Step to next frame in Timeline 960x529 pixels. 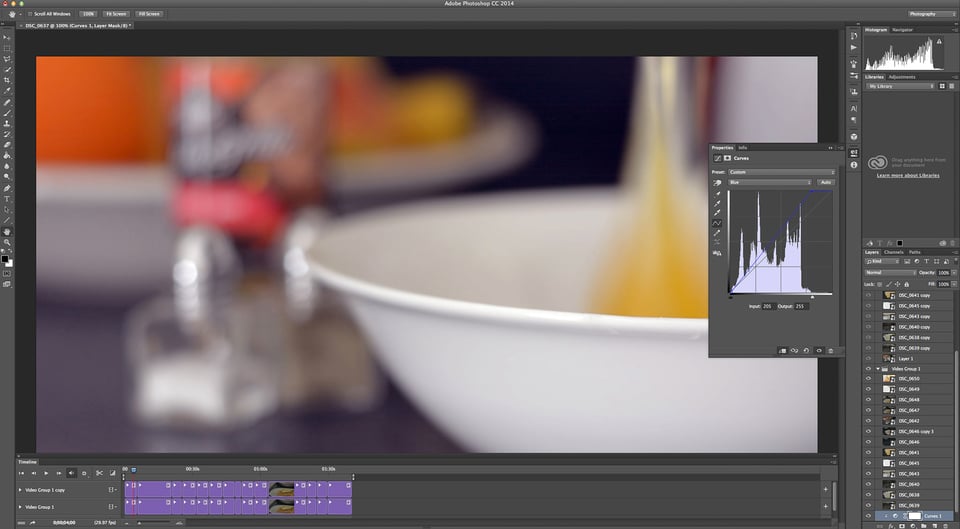point(59,473)
